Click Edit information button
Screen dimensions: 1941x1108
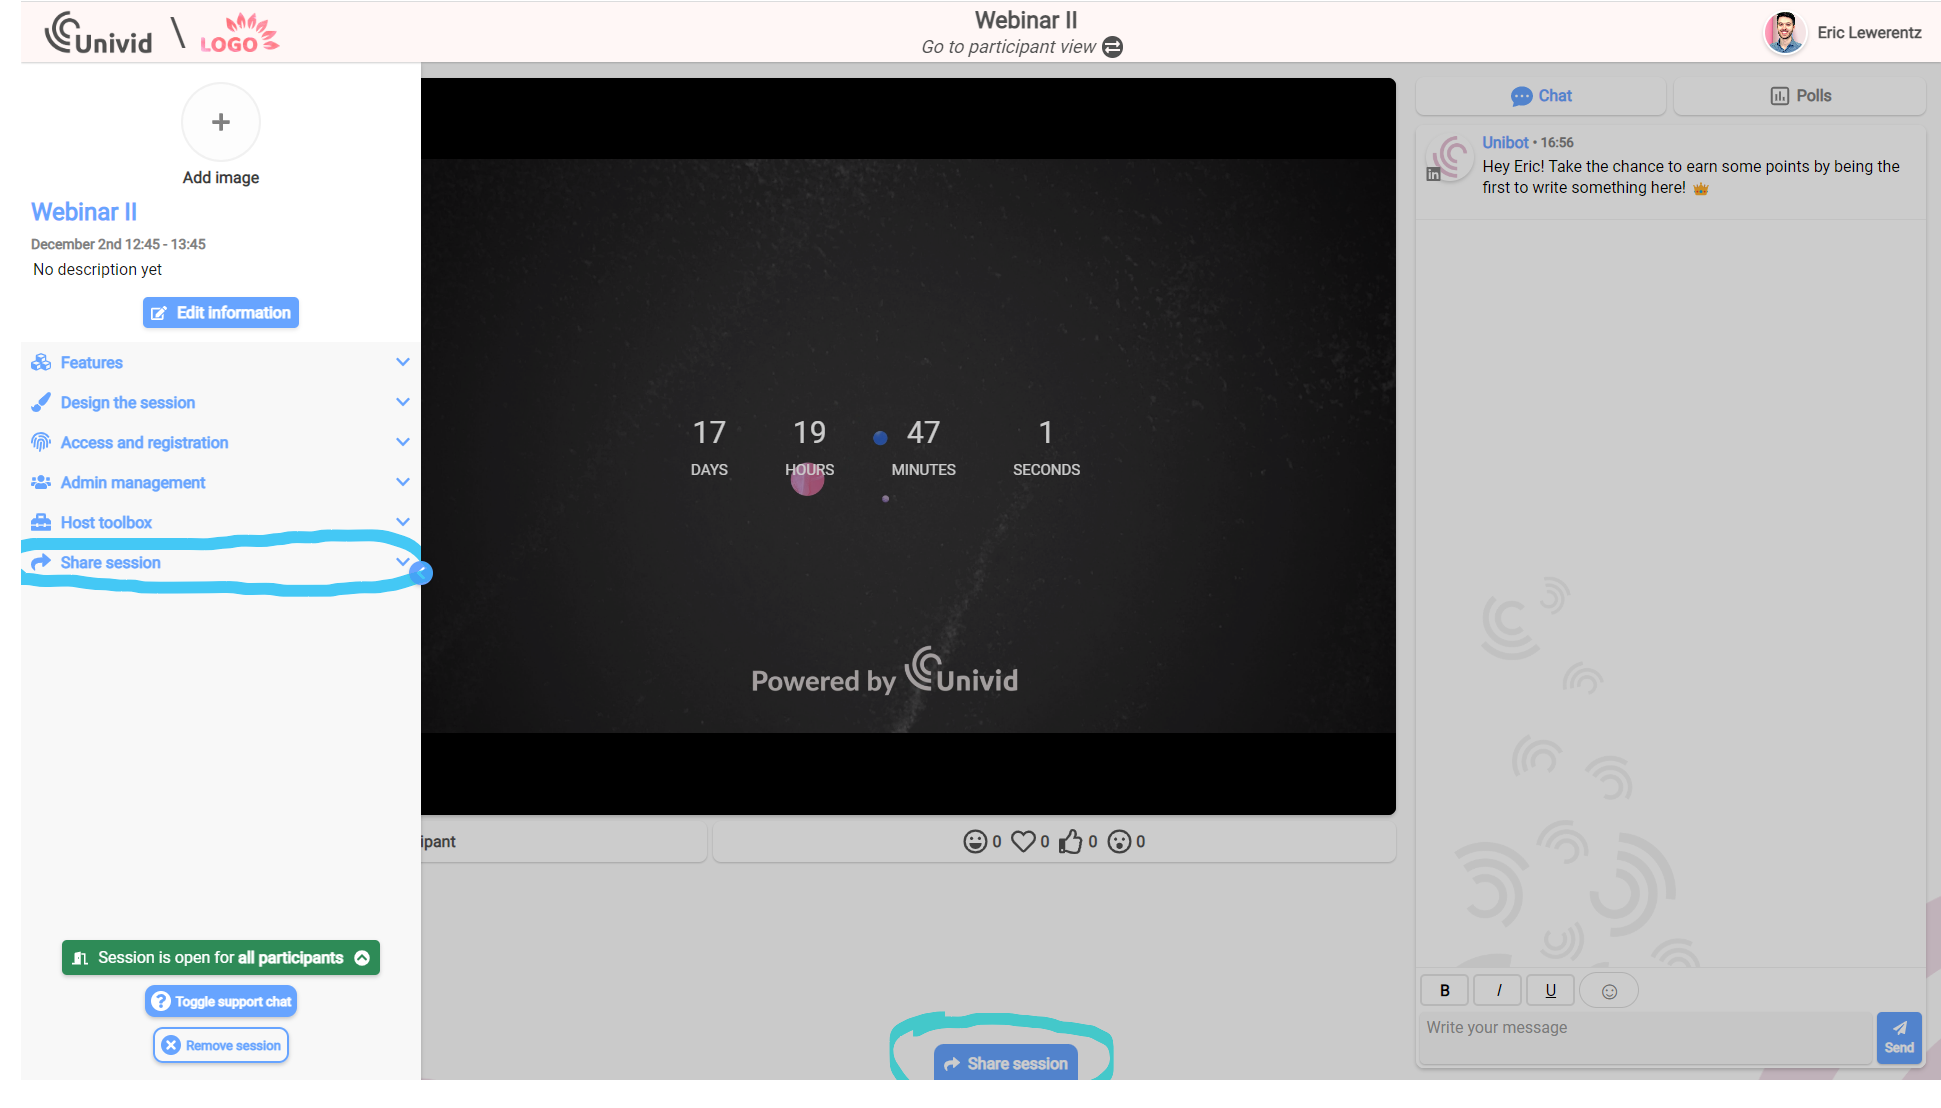coord(221,312)
